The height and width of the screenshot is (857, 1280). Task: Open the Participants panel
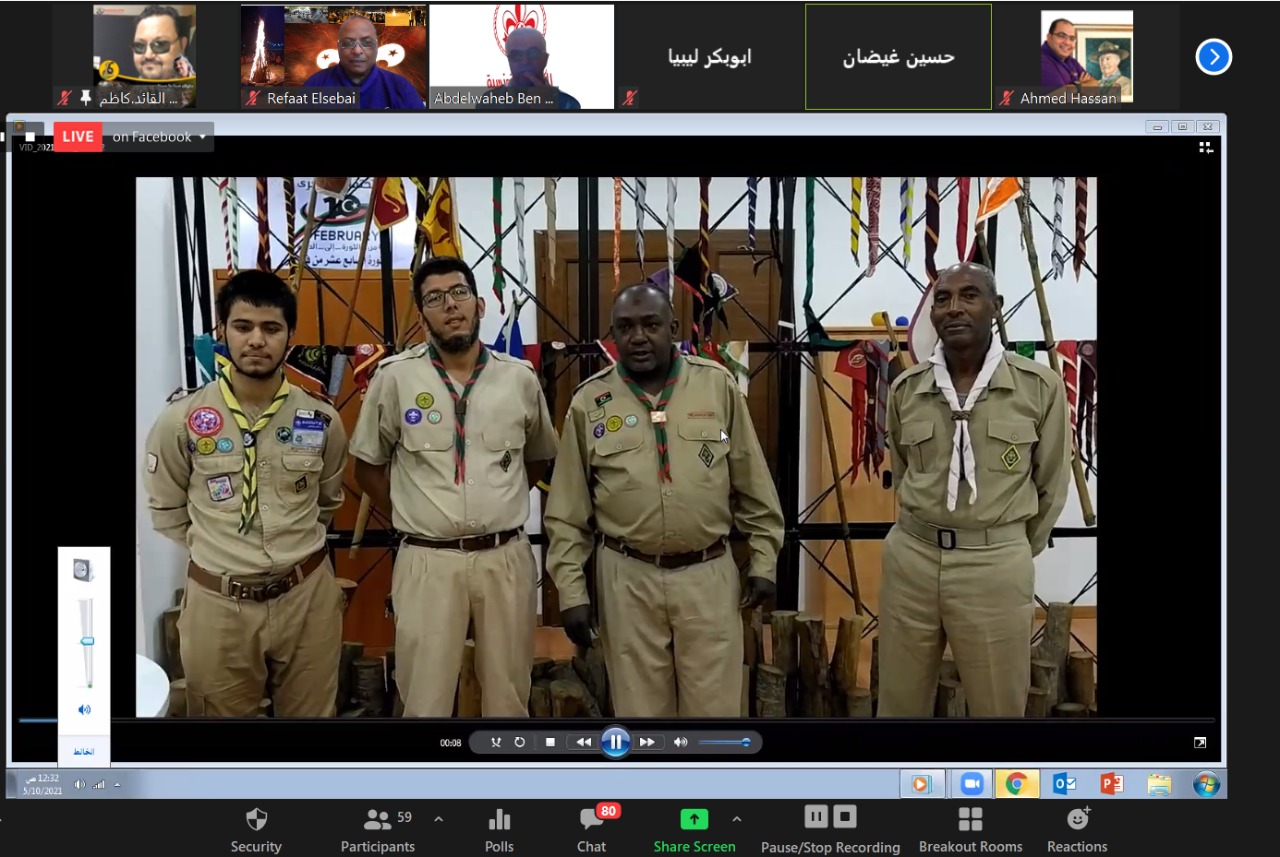[x=377, y=830]
